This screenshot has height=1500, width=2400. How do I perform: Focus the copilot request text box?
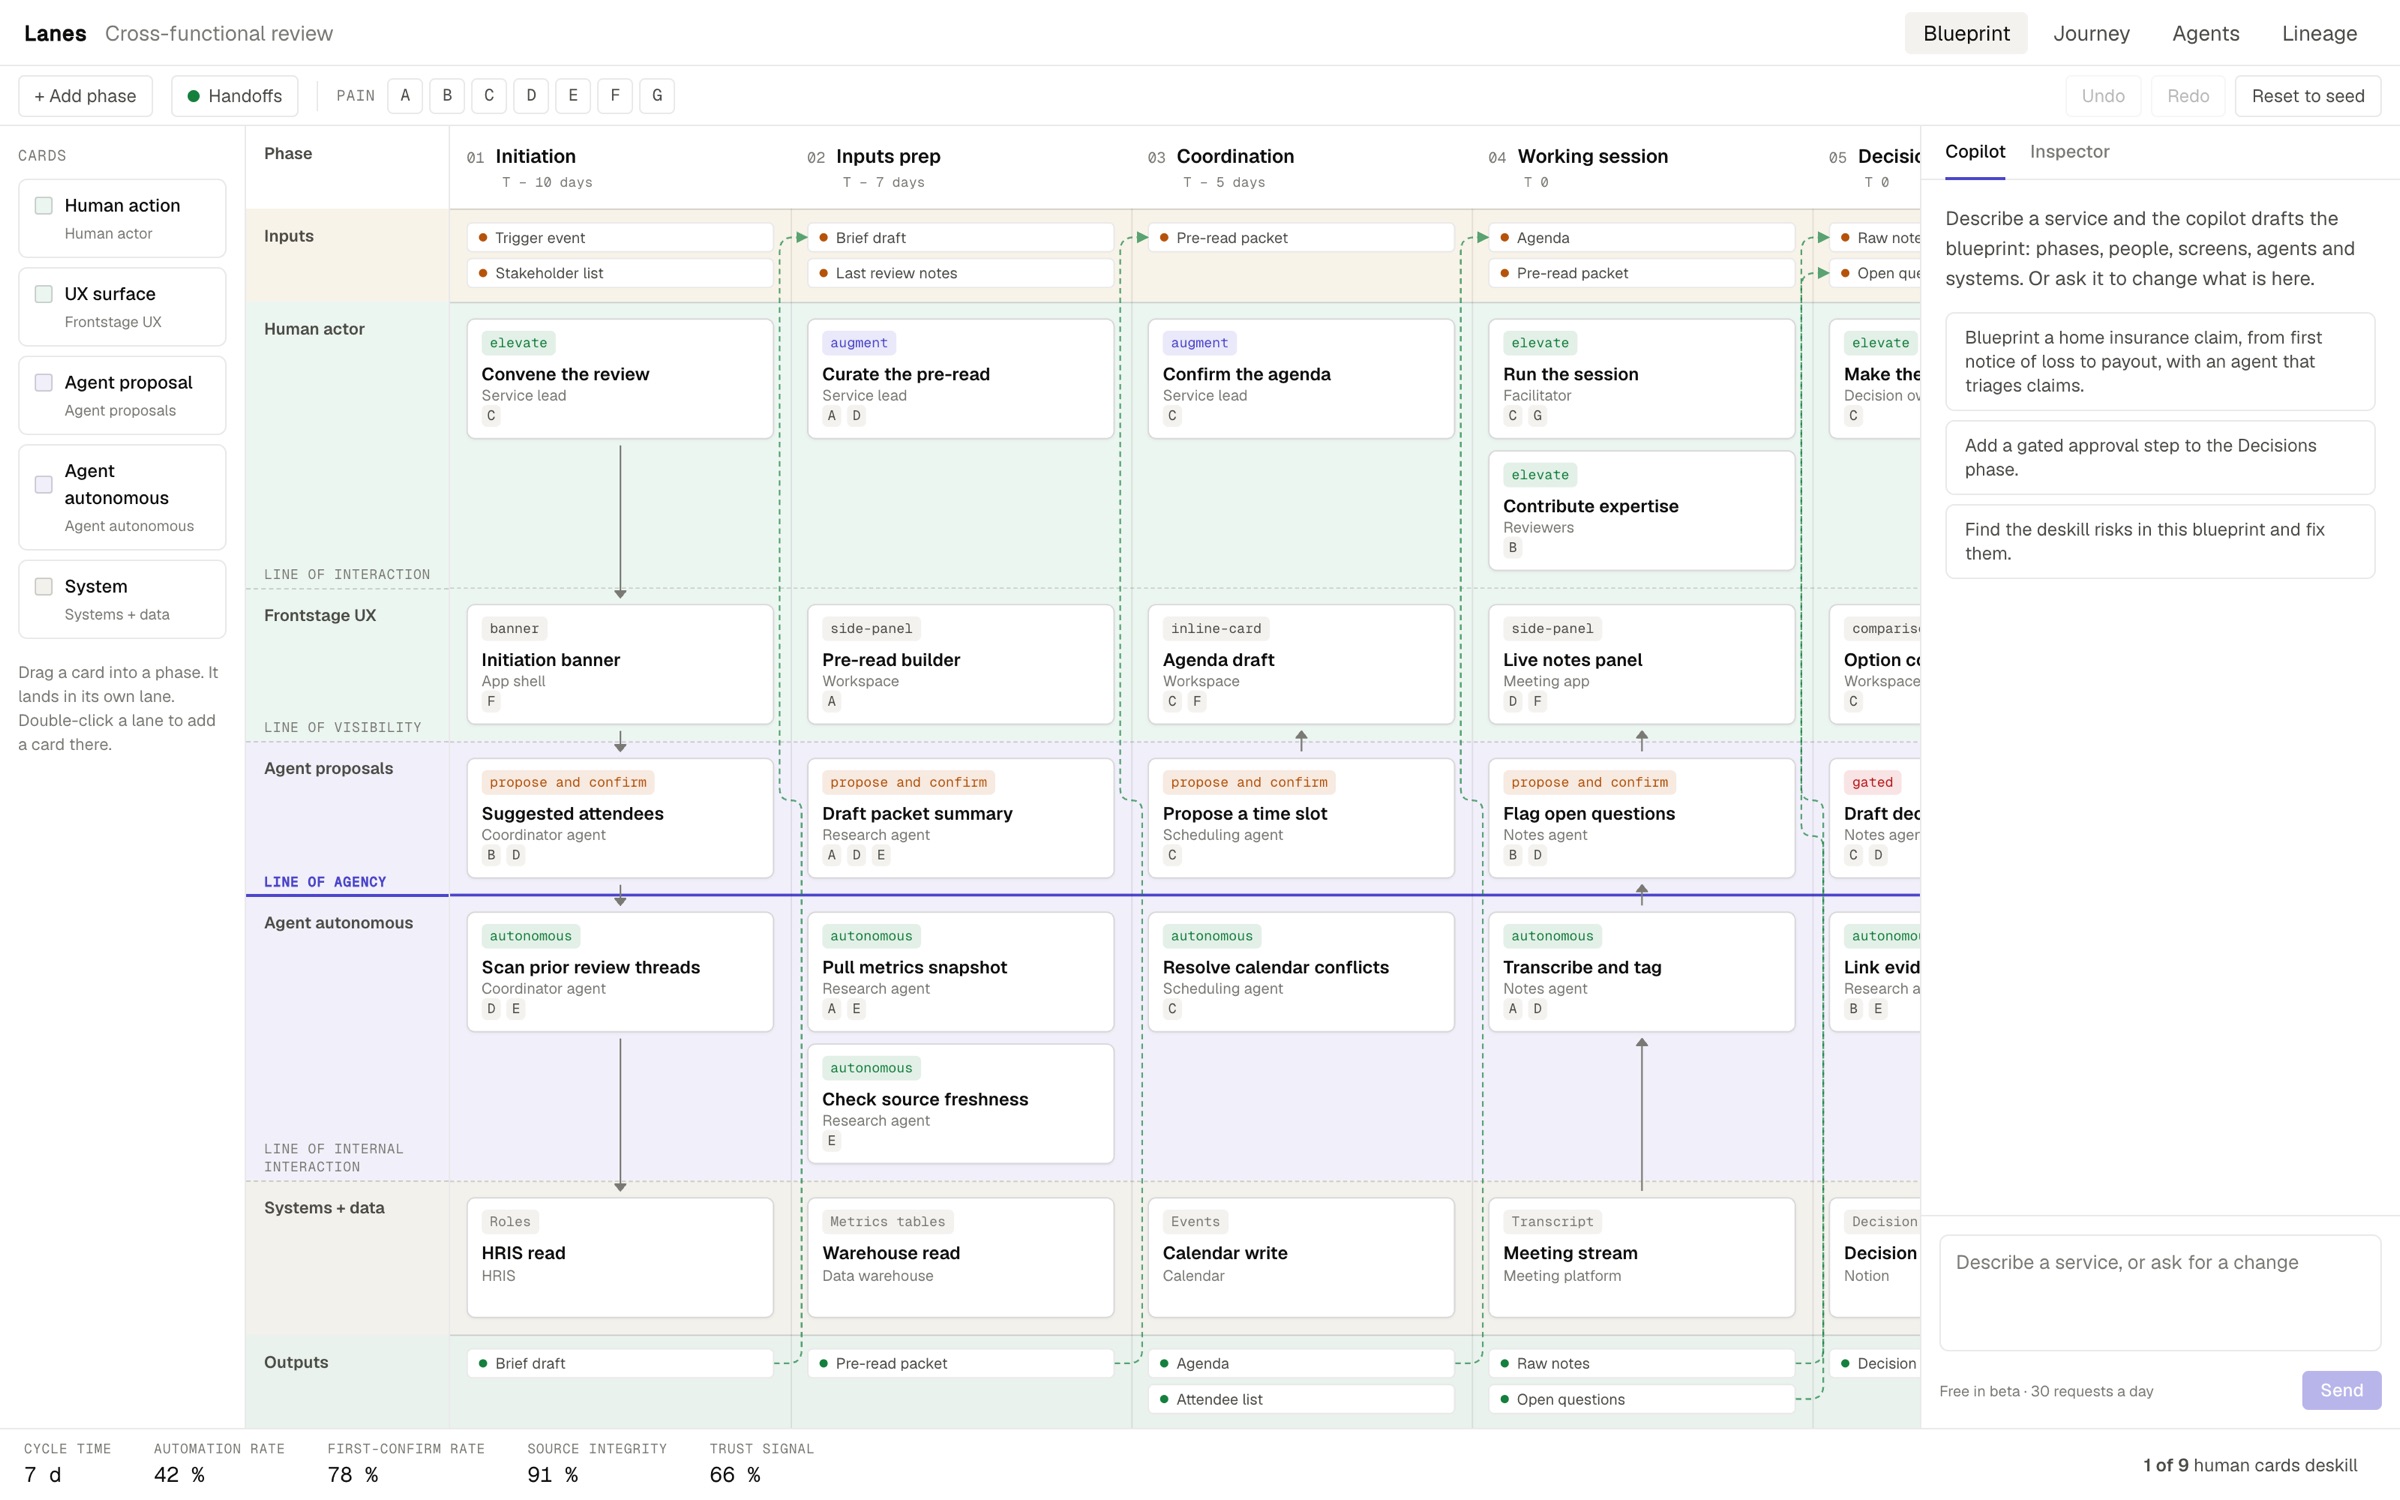tap(2160, 1292)
